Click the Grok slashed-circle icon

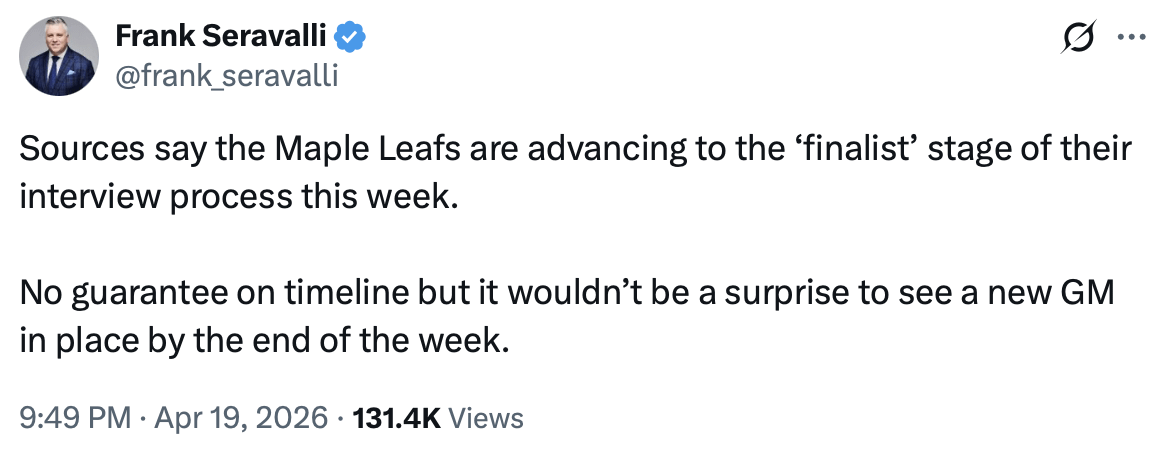1079,39
